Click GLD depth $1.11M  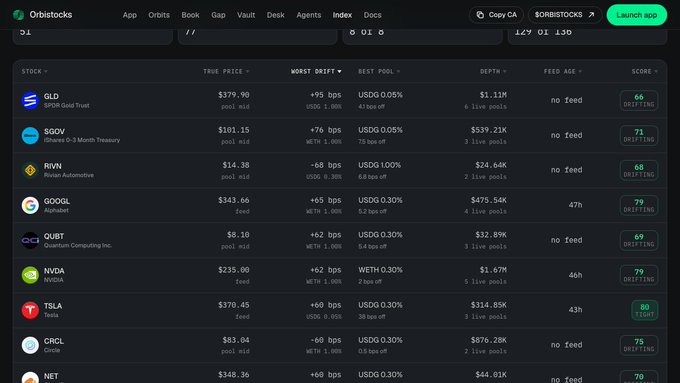(493, 95)
